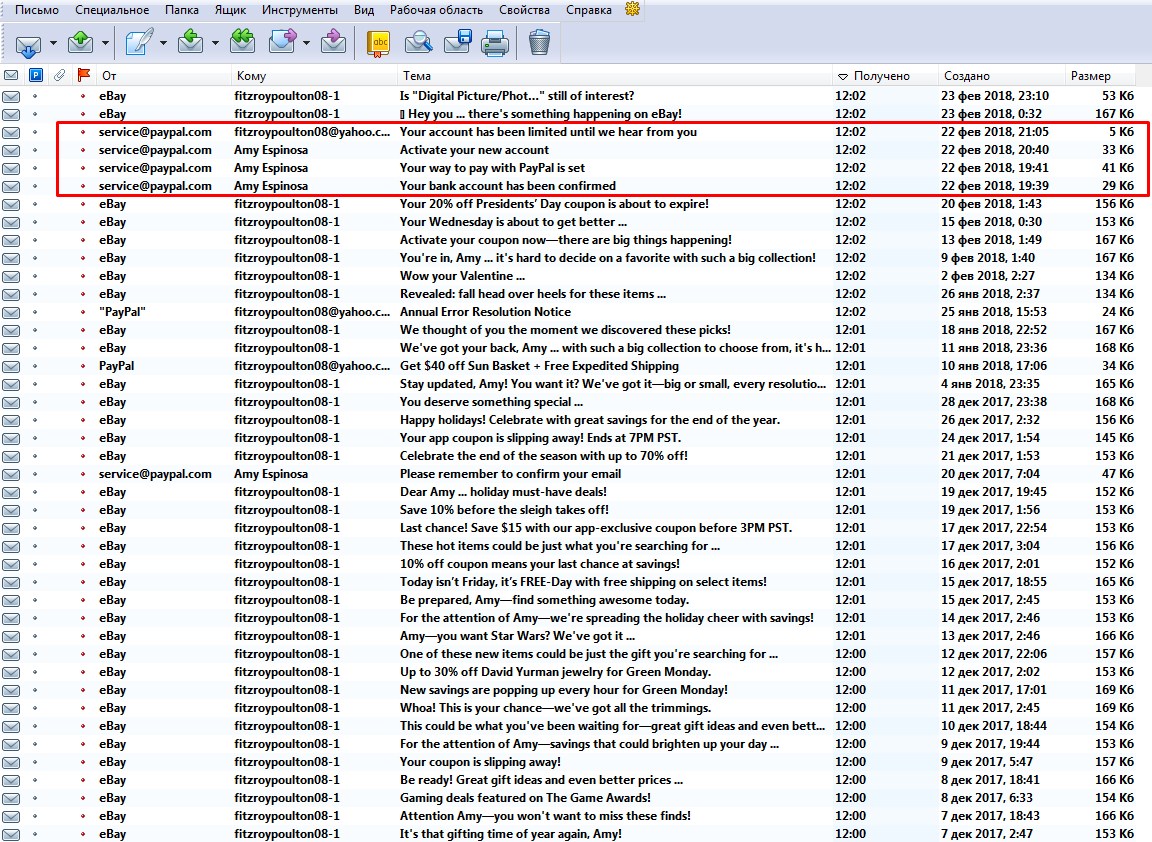Click the Reply All double-arrow icon
1152x842 pixels.
click(242, 43)
